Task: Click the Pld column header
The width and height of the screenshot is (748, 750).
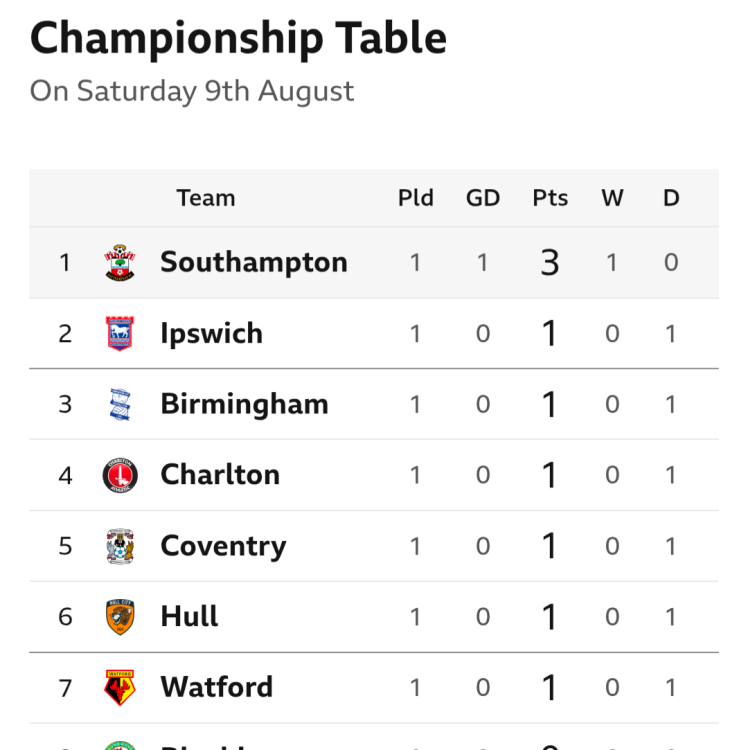Action: [x=416, y=198]
